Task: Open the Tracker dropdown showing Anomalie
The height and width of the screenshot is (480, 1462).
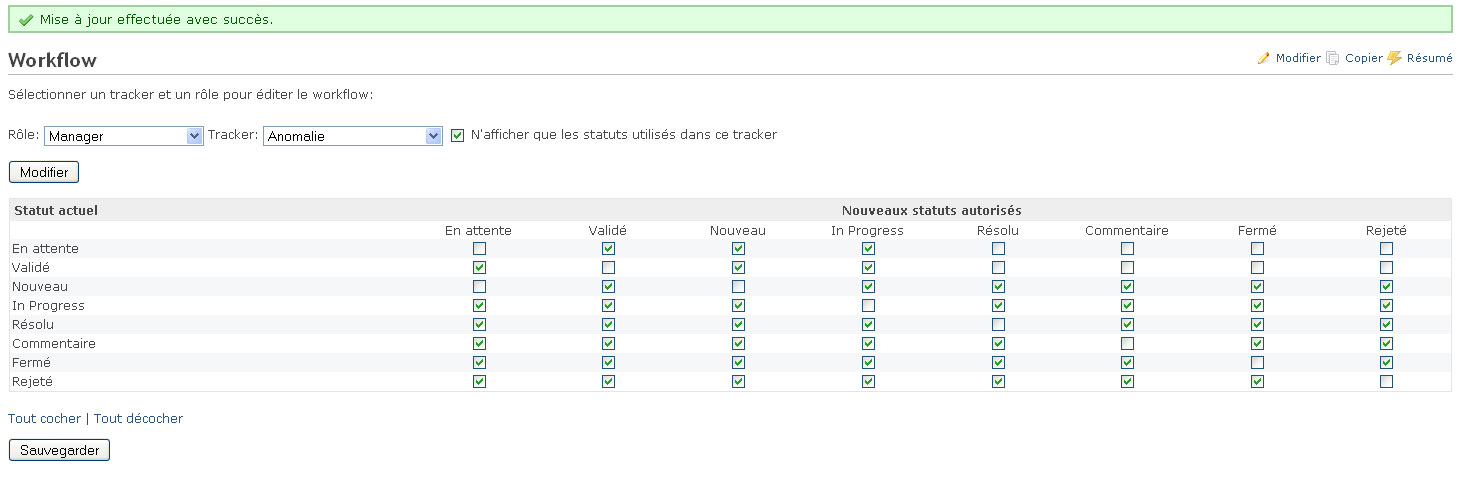Action: pyautogui.click(x=353, y=136)
